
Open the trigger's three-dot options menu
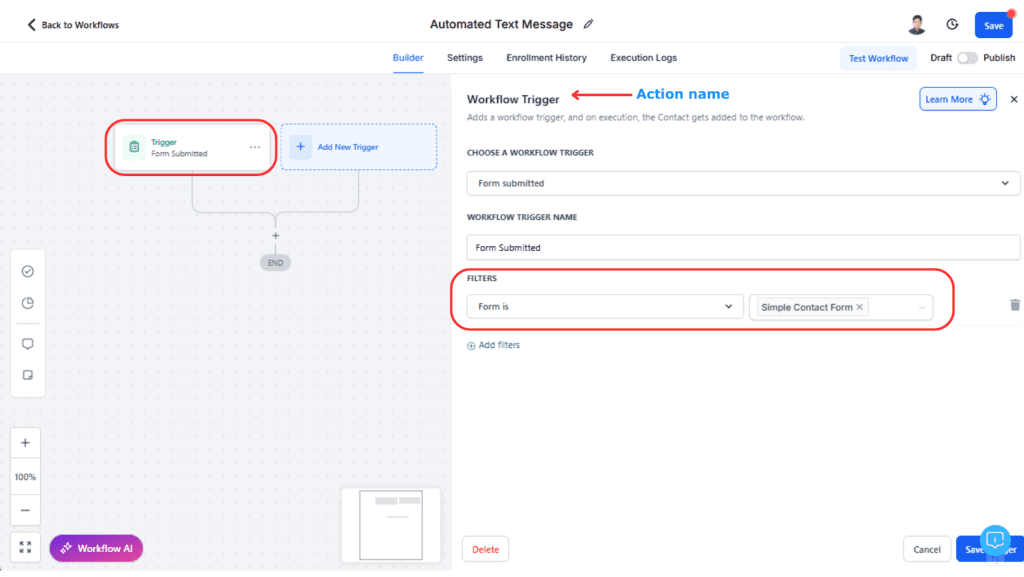(255, 147)
